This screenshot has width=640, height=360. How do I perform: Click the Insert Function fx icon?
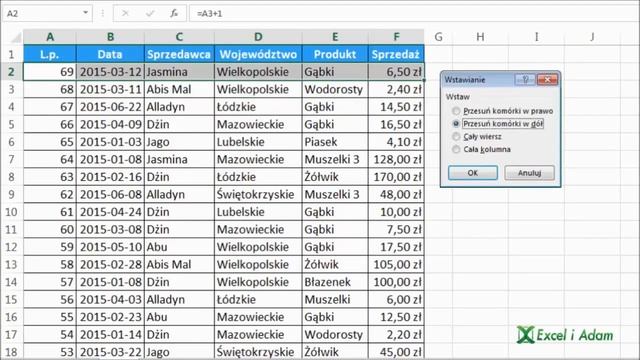tap(174, 13)
